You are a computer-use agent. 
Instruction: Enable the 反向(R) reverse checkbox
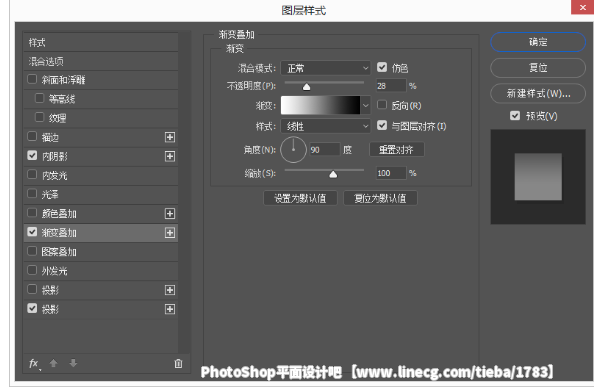click(x=382, y=105)
